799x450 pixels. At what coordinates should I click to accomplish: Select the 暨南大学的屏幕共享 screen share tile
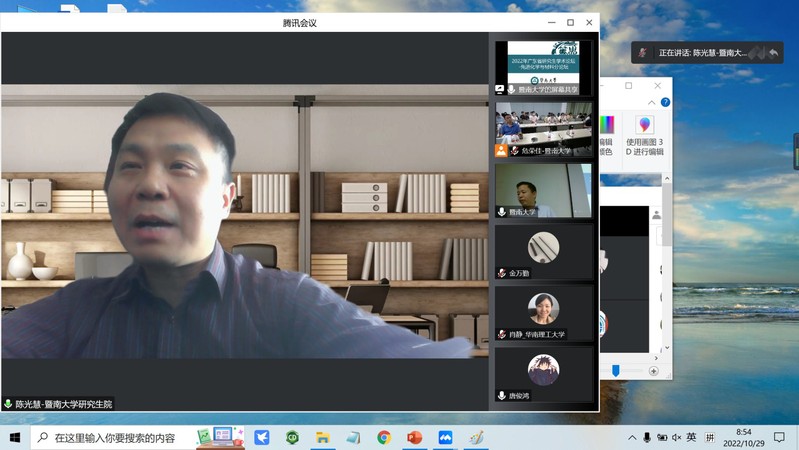pyautogui.click(x=543, y=68)
